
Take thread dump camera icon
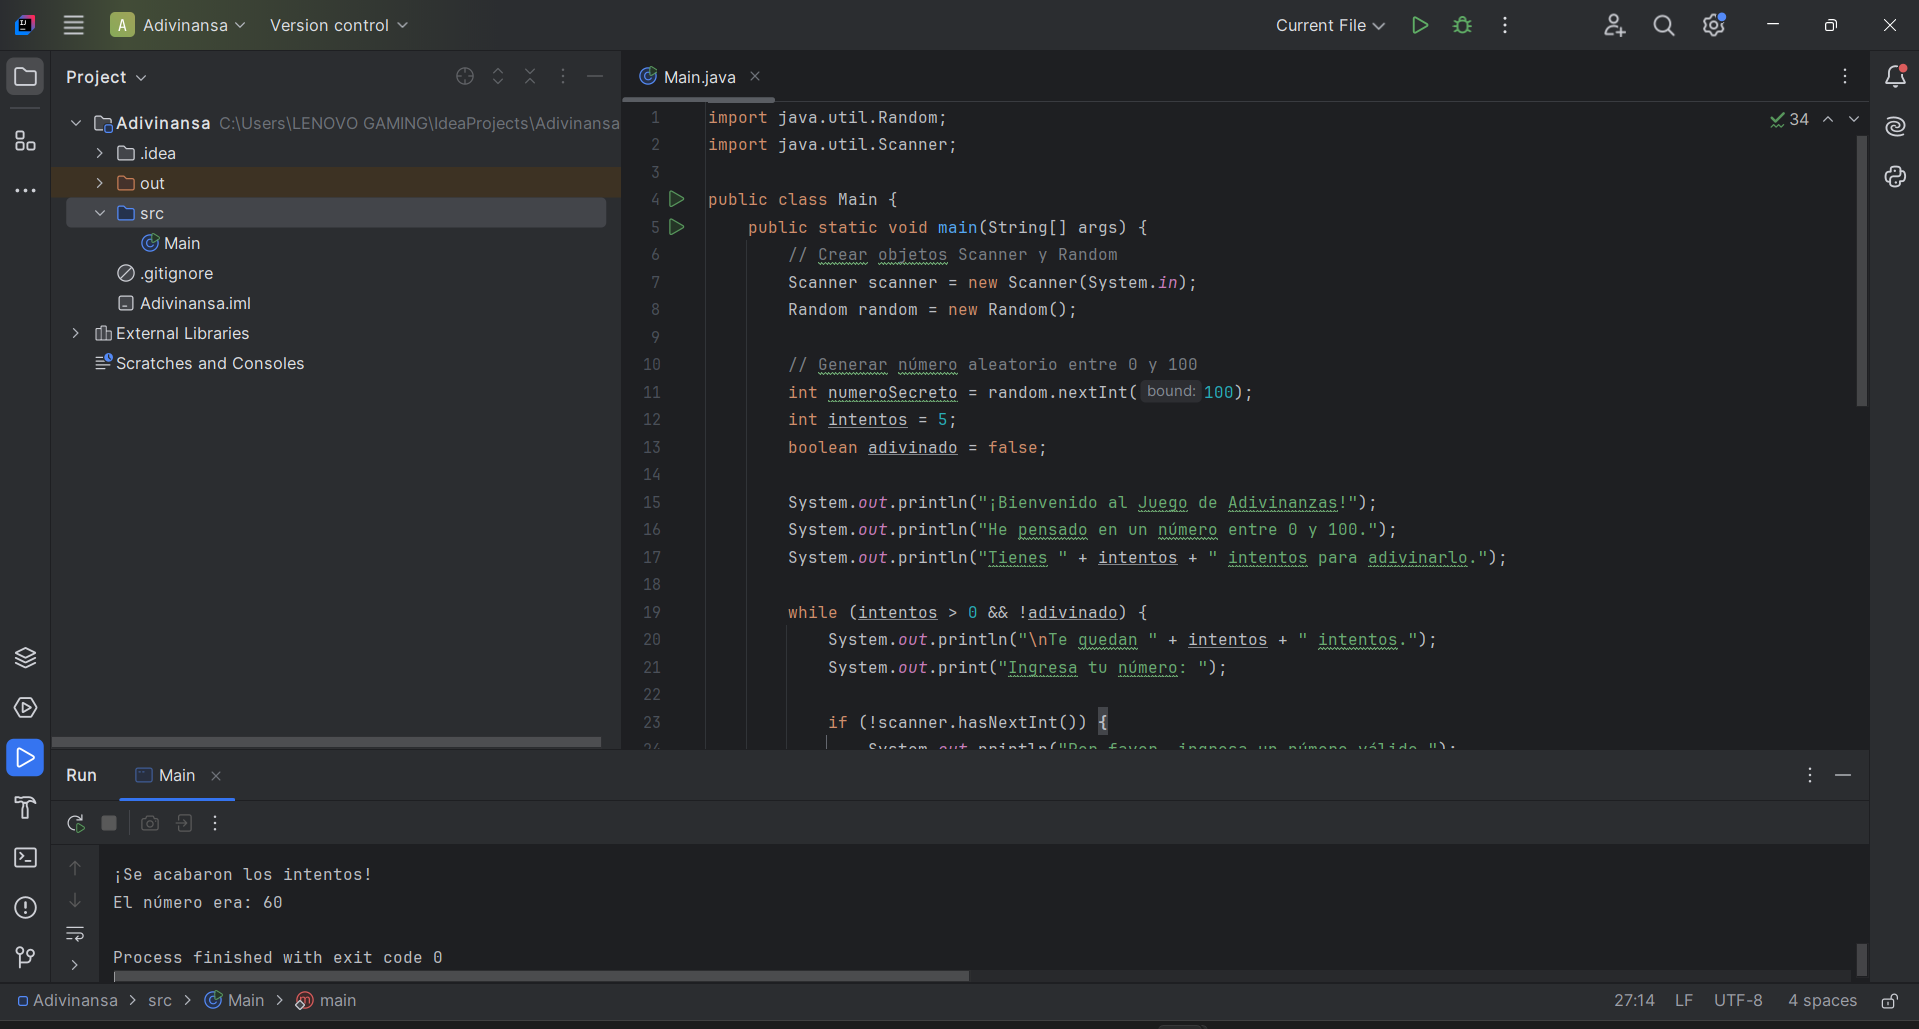150,823
